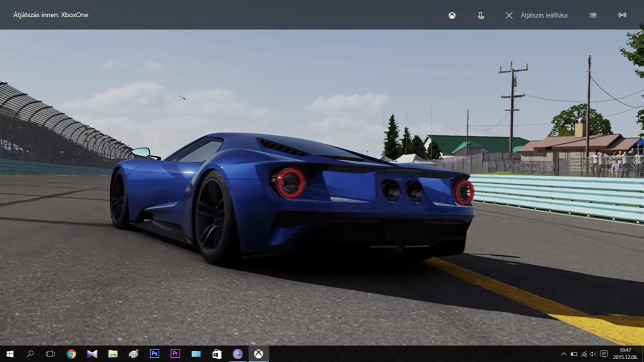Open the purple globe app on taskbar
644x362 pixels.
click(x=237, y=354)
